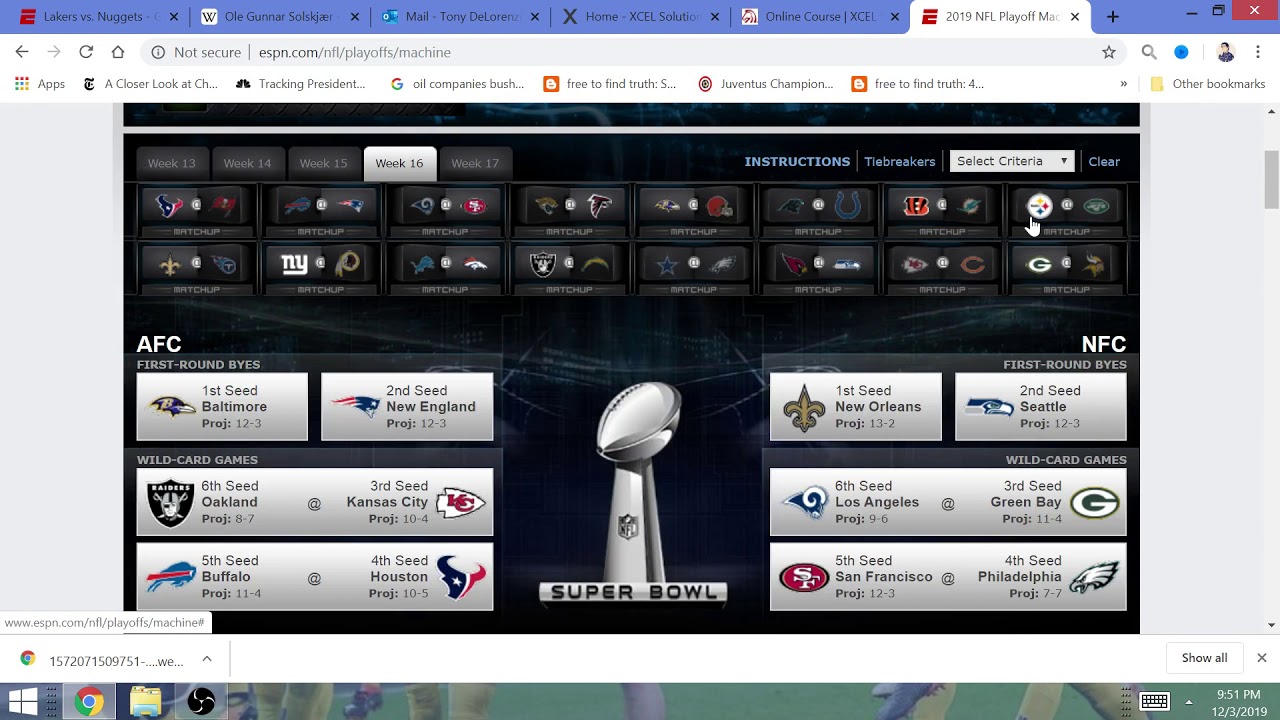Pick the Ravens logo in the matchups row
The width and height of the screenshot is (1280, 720).
[667, 206]
